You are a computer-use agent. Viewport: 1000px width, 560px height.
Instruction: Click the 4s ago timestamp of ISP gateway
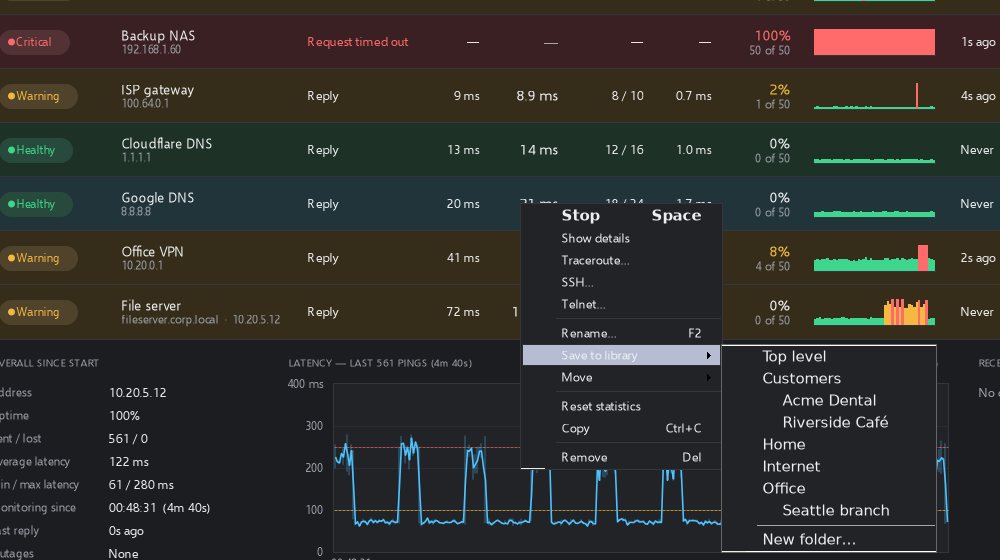coord(978,96)
